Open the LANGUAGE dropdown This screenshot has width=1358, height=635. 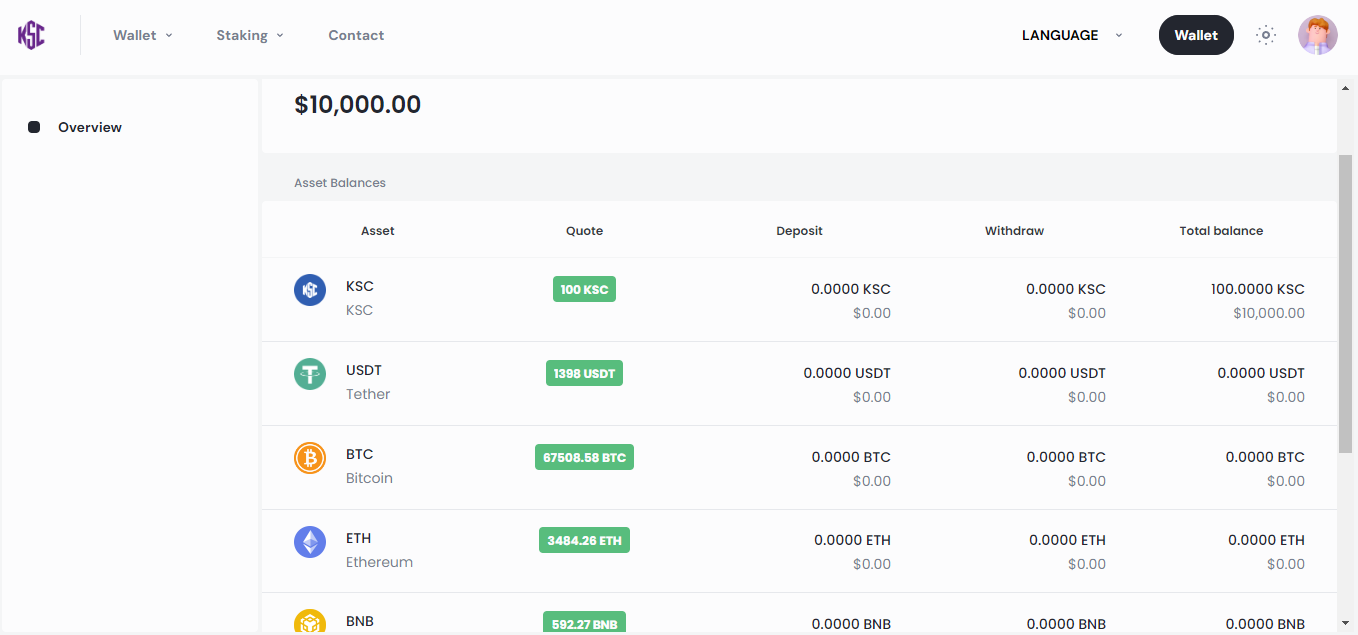pyautogui.click(x=1072, y=35)
